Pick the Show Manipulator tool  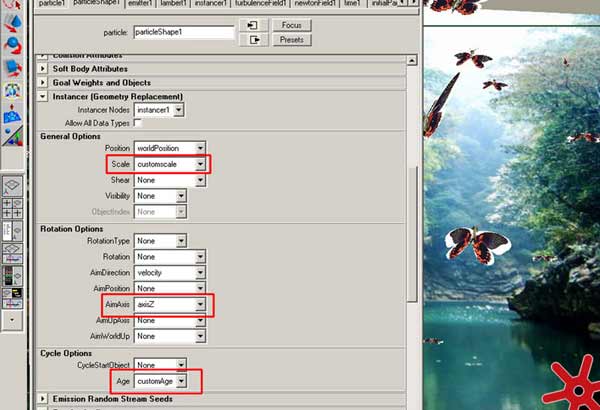coord(13,136)
